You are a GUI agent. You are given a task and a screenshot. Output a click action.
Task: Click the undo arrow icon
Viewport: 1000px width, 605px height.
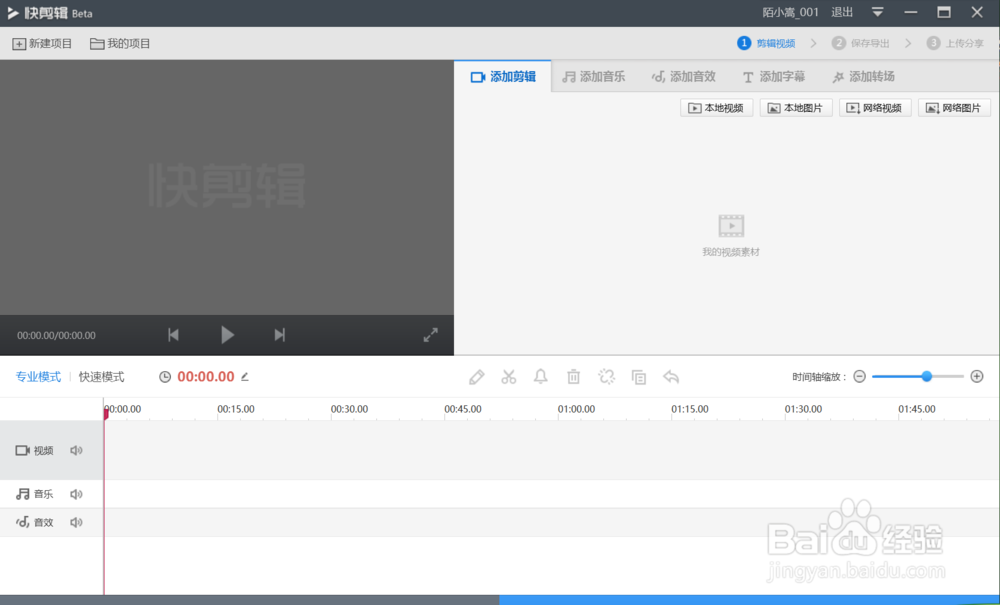click(x=670, y=376)
